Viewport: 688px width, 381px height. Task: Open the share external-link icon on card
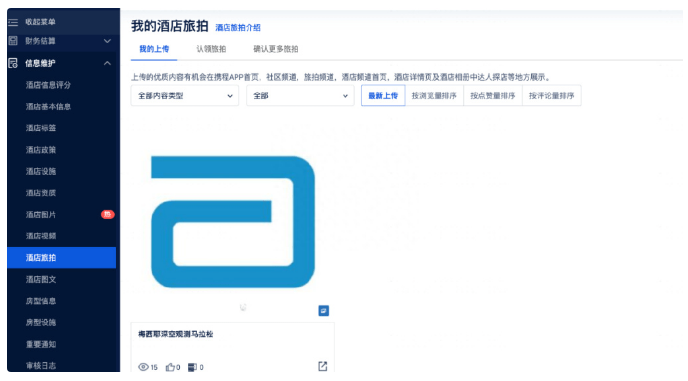322,366
